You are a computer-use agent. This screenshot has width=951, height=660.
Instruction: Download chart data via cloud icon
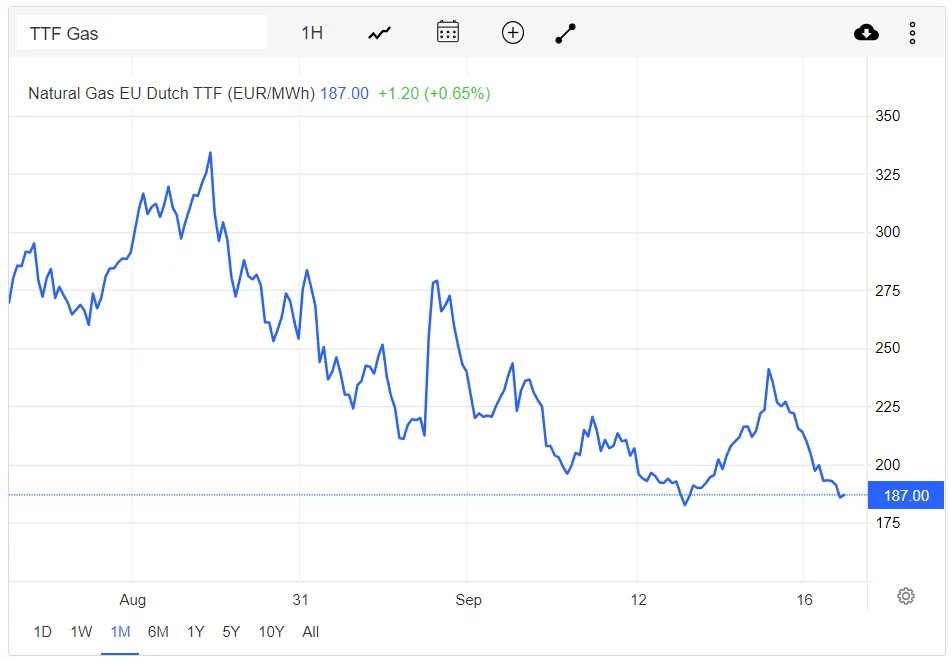coord(866,32)
